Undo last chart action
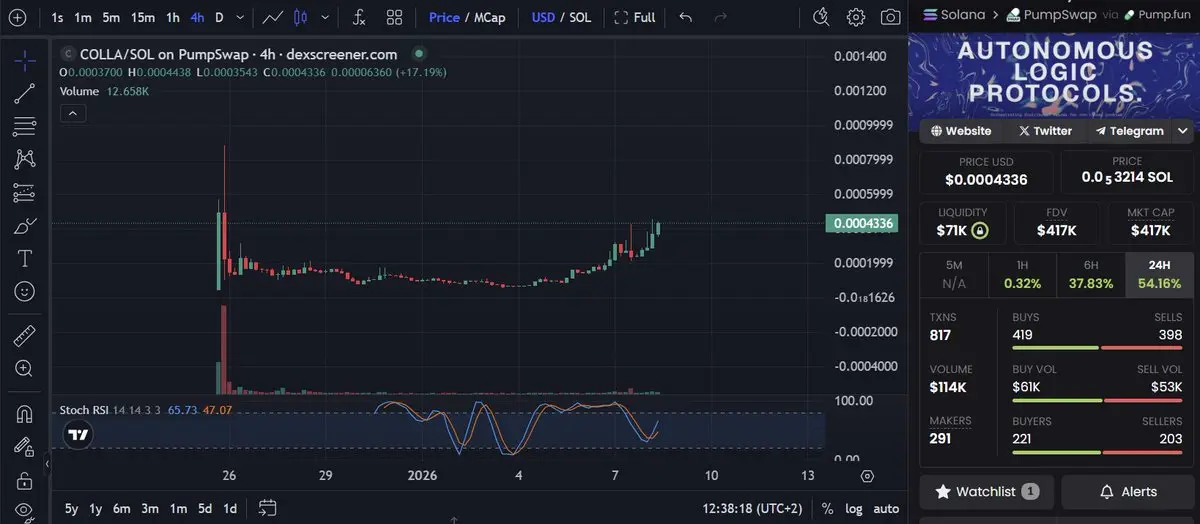Screen dimensions: 1200x524 (685, 17)
